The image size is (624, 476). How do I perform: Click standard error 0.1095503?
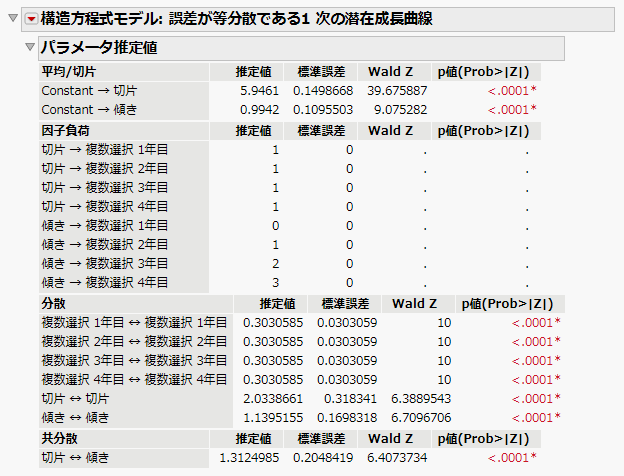323,110
